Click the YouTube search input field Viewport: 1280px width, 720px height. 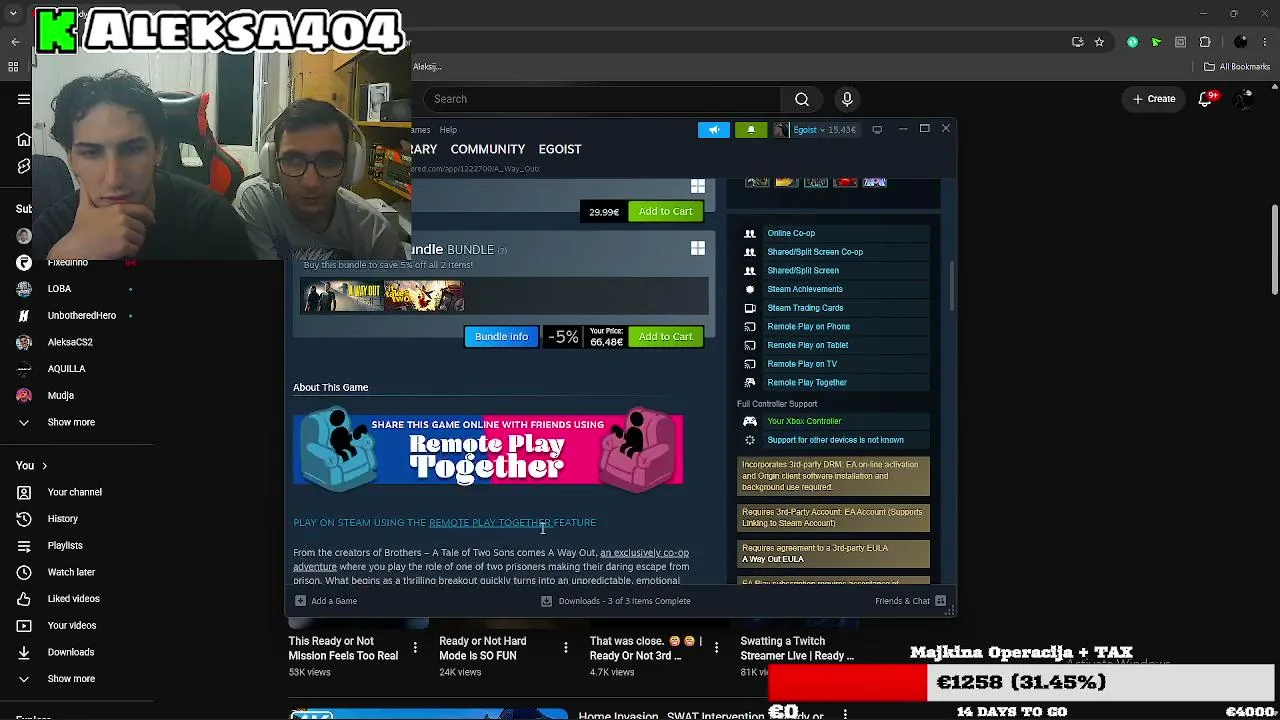pyautogui.click(x=602, y=99)
